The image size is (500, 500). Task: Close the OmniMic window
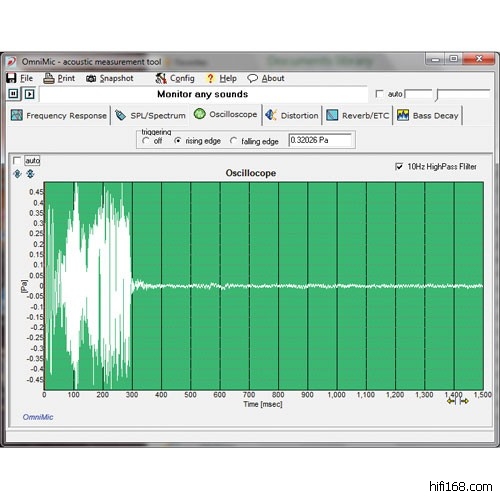click(479, 59)
